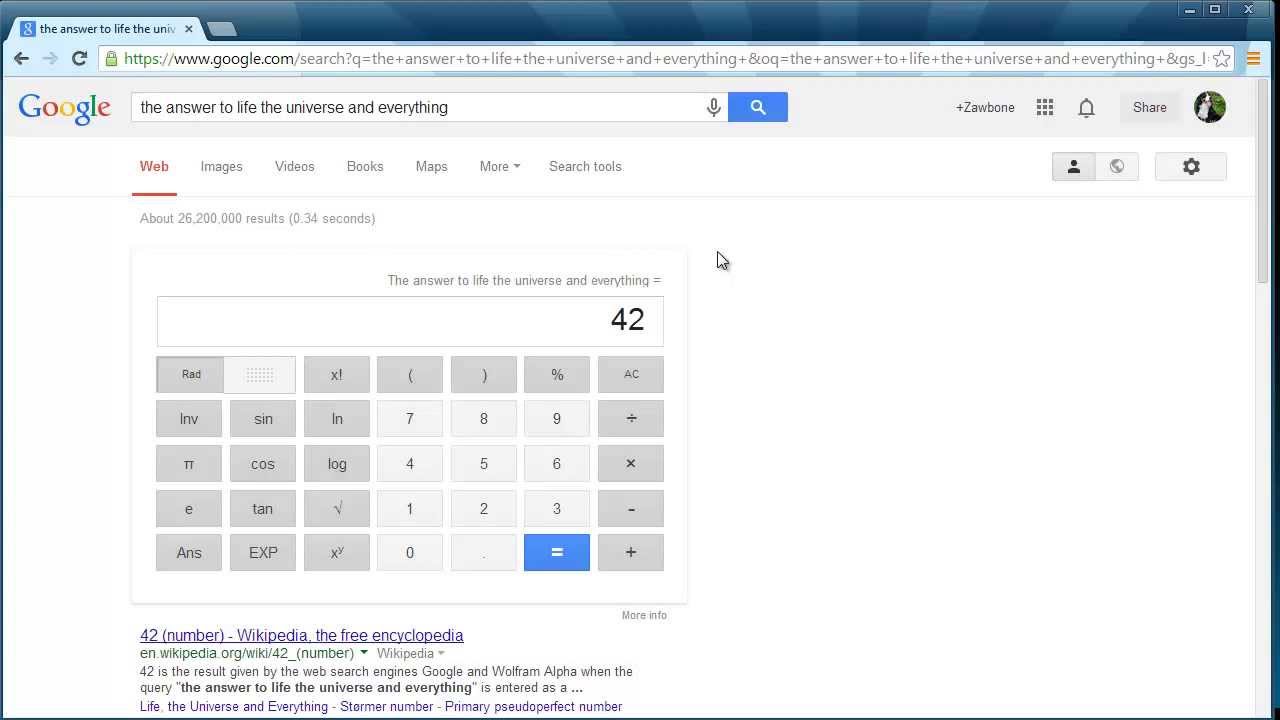Click the Ans key

pyautogui.click(x=189, y=553)
